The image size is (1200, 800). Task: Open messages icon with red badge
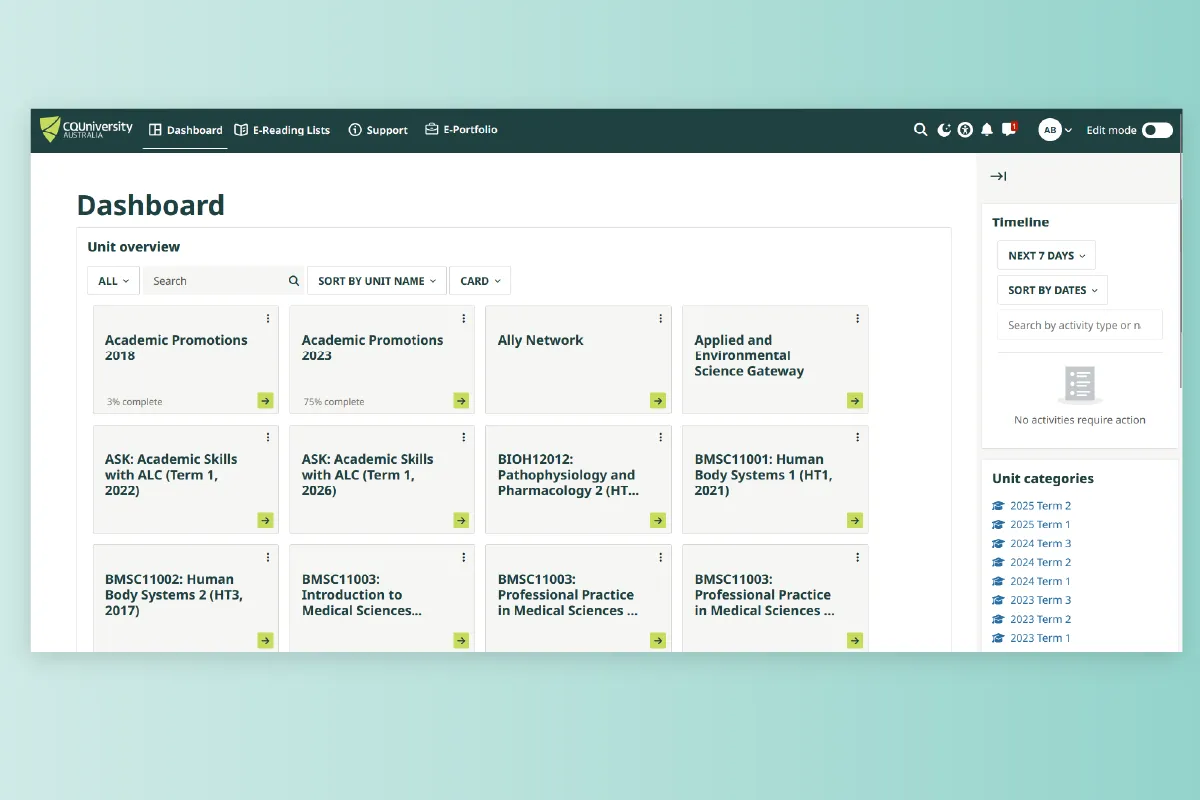(x=1010, y=129)
